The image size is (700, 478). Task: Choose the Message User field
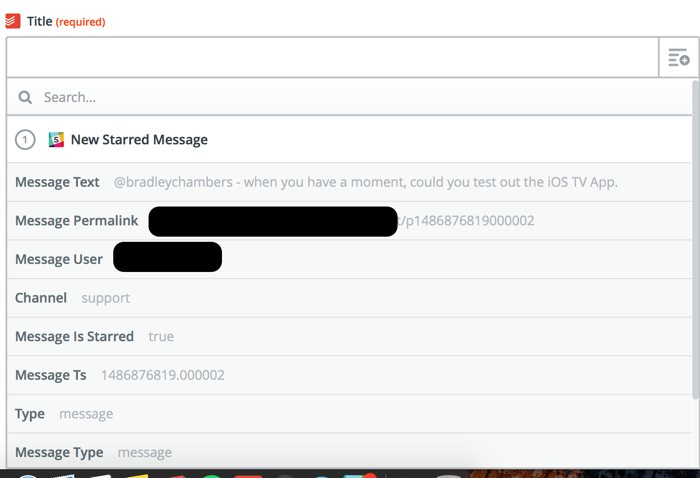point(349,259)
